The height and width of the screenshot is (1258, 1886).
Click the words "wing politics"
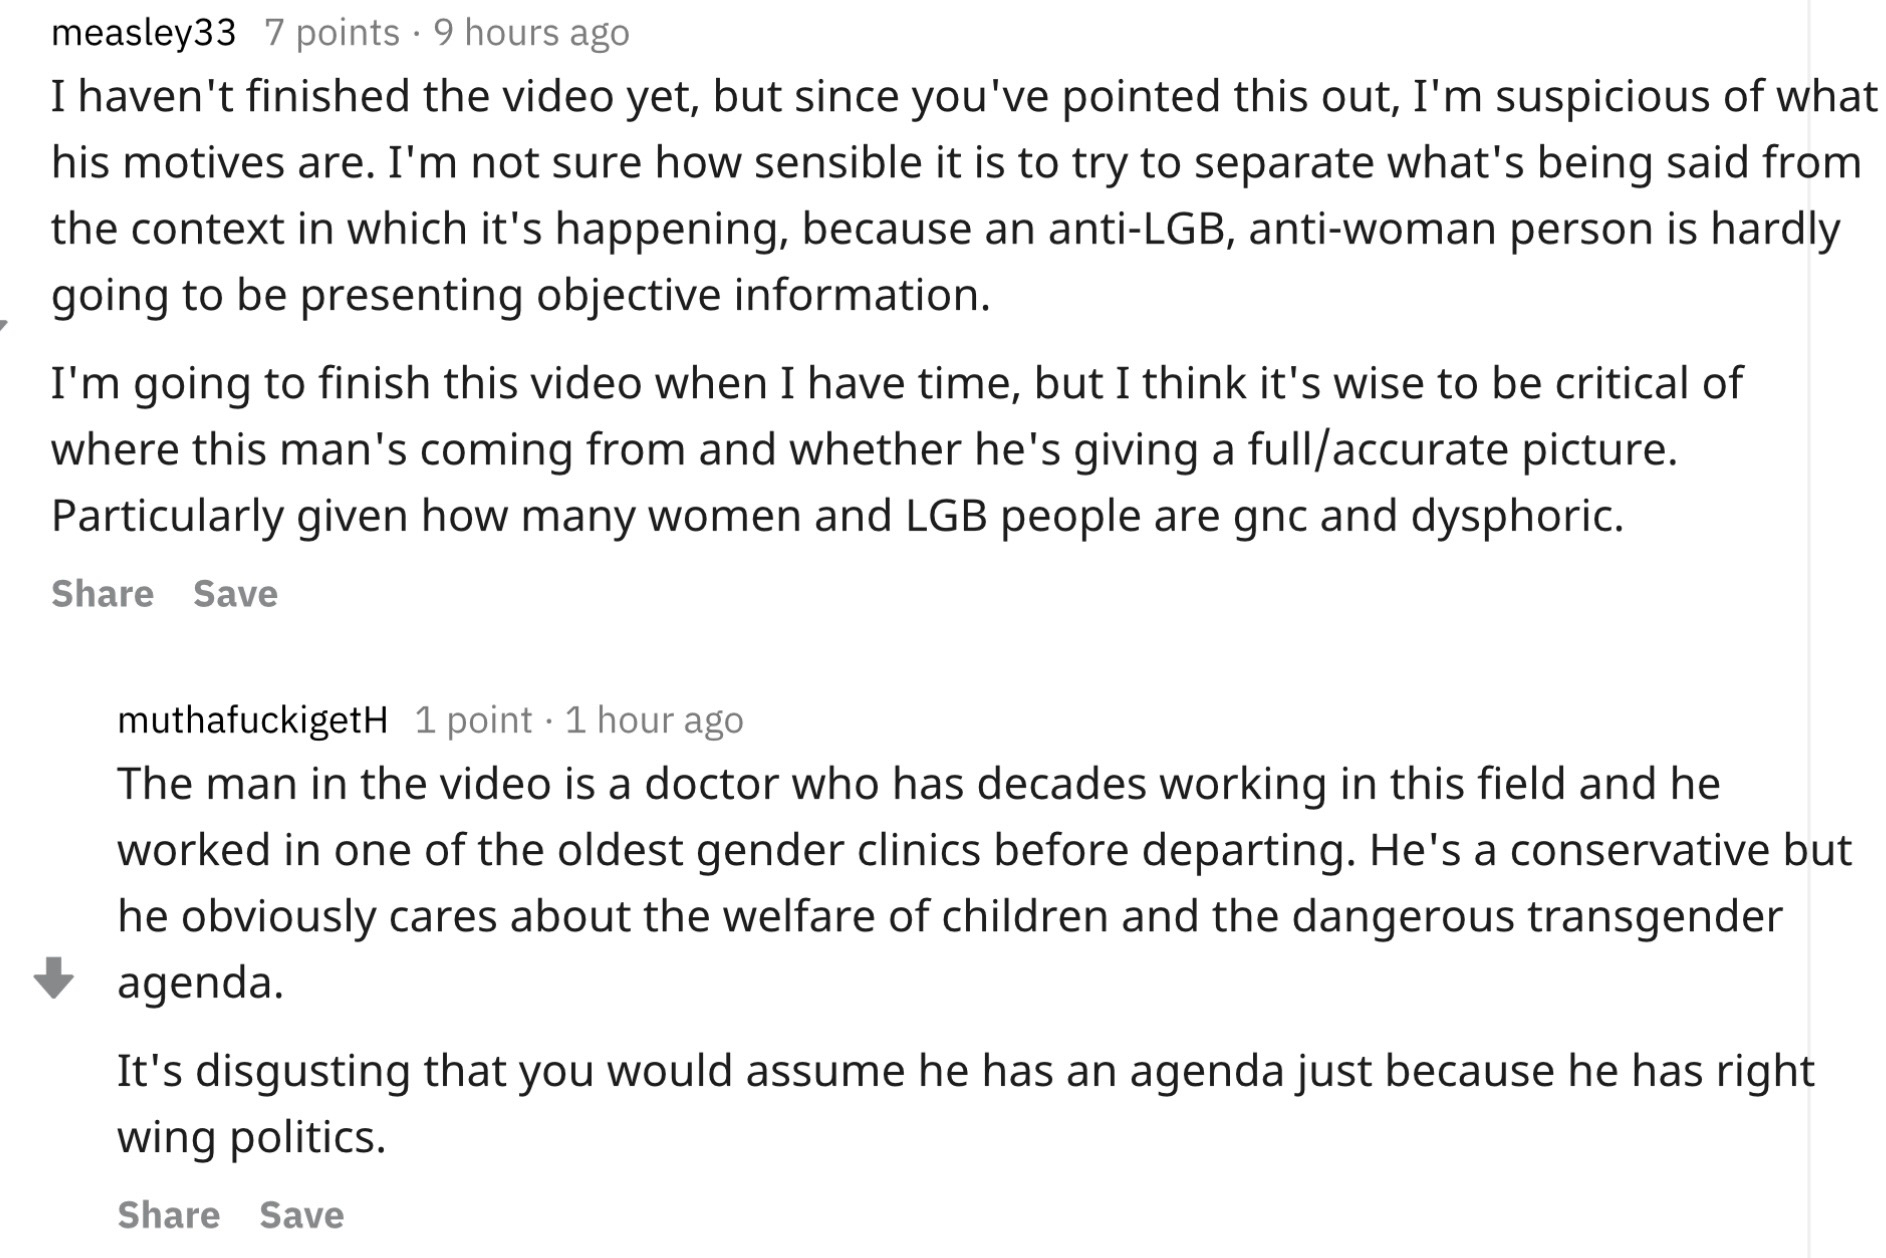coord(251,1137)
